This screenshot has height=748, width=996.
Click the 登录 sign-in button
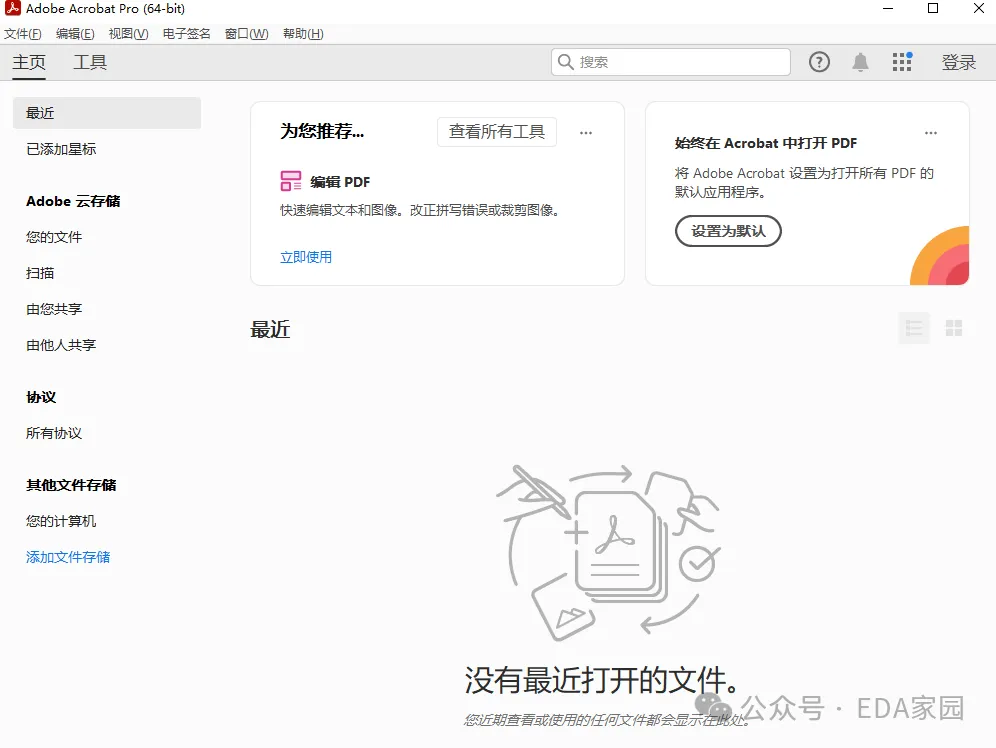pyautogui.click(x=959, y=62)
